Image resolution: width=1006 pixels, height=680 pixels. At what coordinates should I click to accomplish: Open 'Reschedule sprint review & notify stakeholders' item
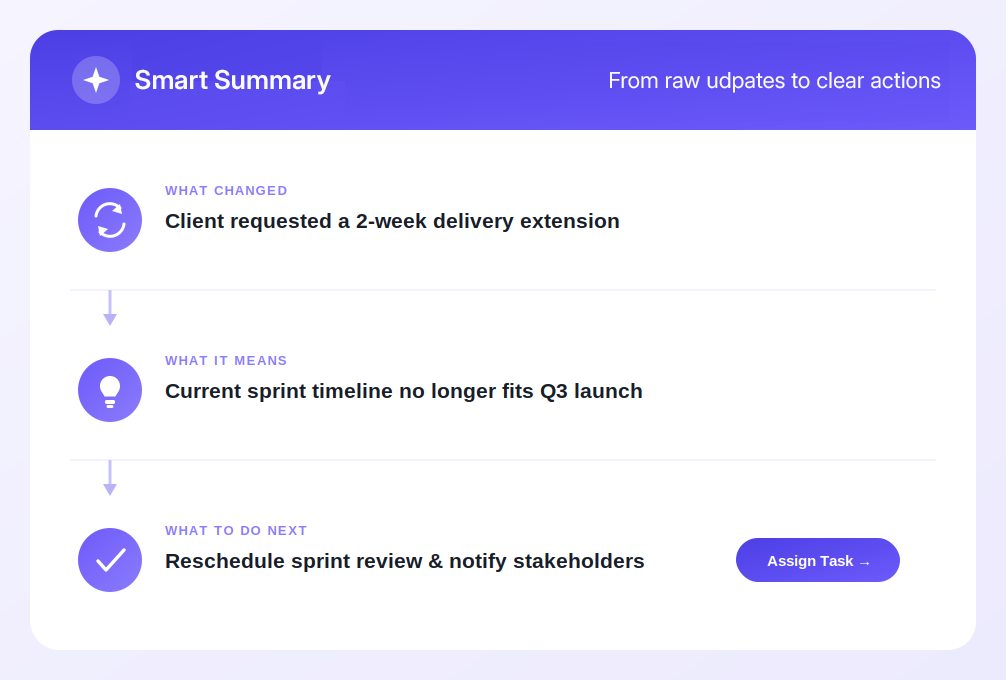point(404,561)
